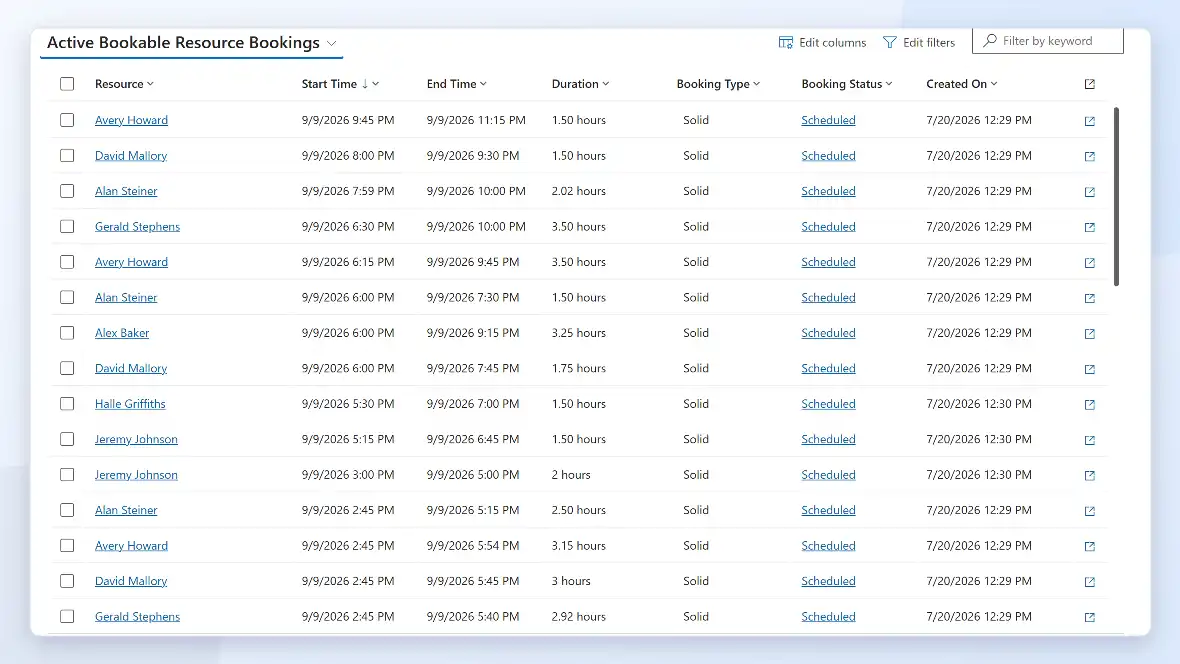Open the End Time column header menu
Viewport: 1180px width, 664px height.
pyautogui.click(x=457, y=84)
